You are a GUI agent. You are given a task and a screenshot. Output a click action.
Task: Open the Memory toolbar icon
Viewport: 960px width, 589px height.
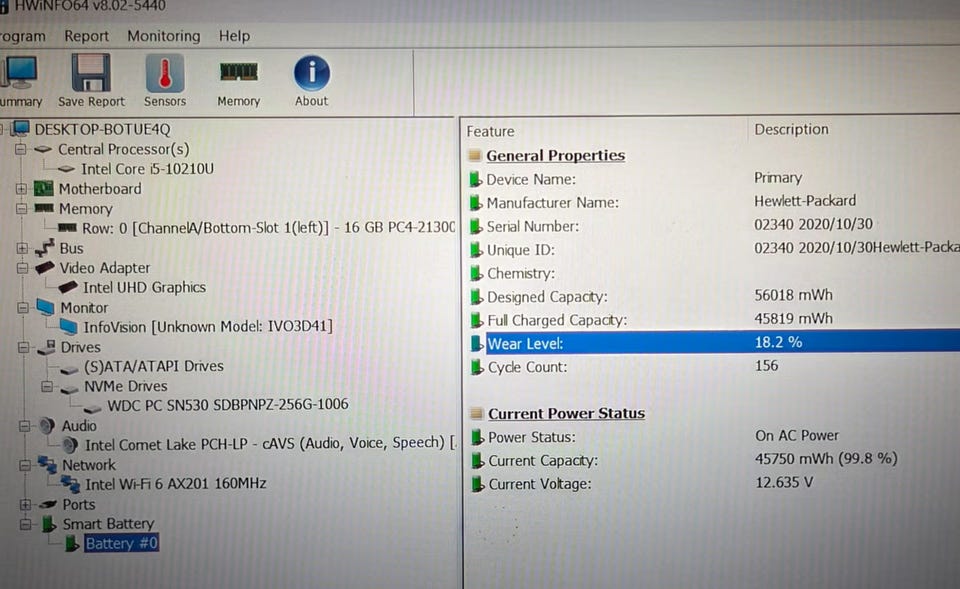pos(239,72)
